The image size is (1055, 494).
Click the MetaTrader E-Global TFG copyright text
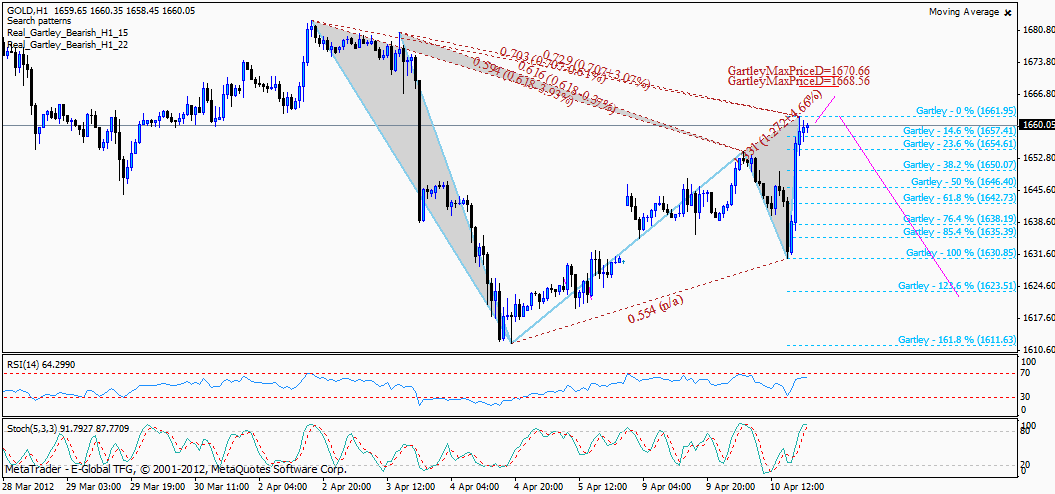coord(176,469)
